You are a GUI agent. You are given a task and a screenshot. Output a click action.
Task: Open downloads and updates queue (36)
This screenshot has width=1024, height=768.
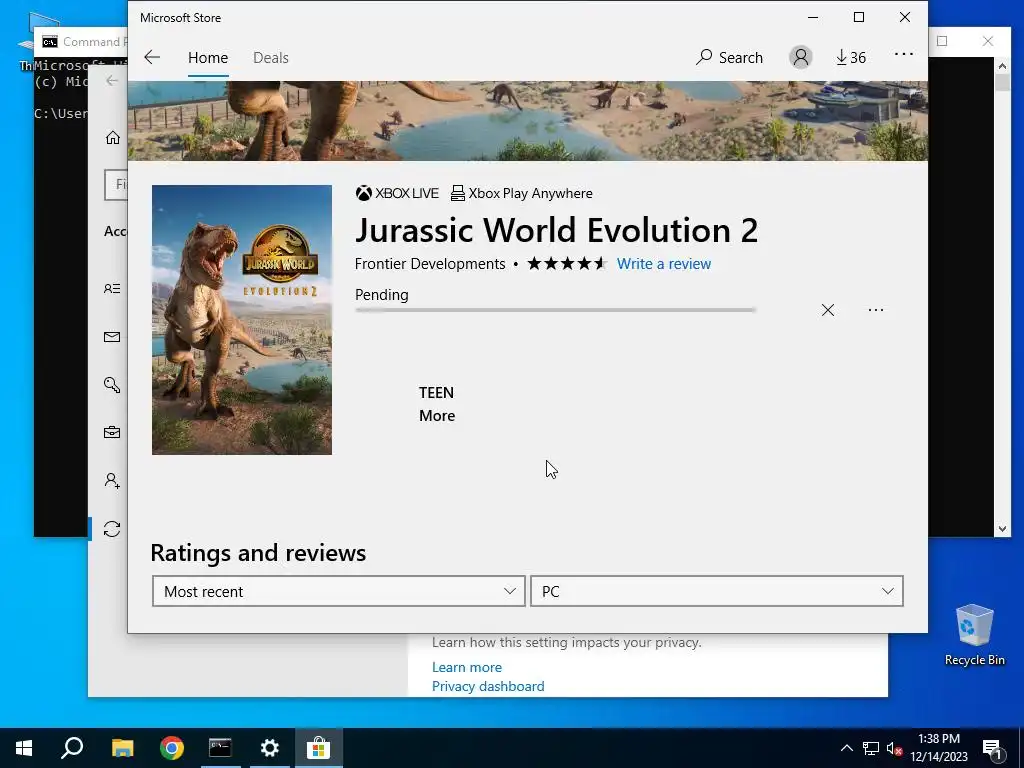(x=851, y=57)
